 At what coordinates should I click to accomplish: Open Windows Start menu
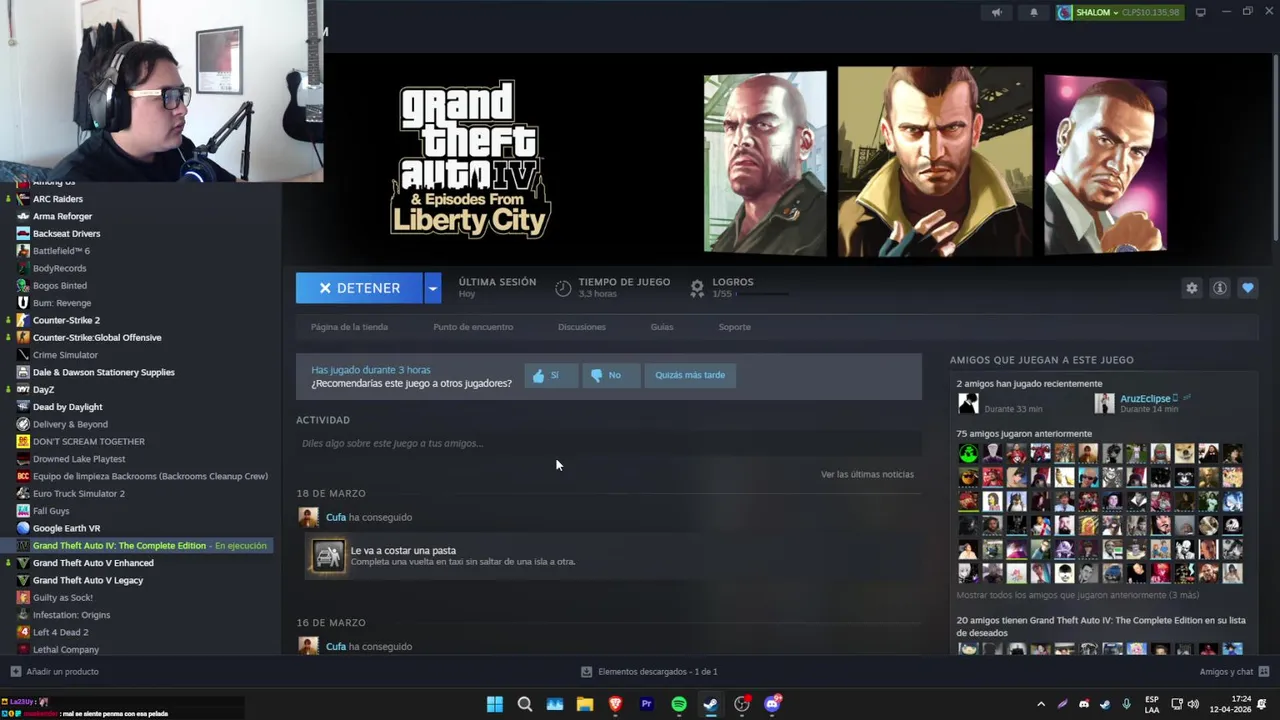tap(495, 704)
